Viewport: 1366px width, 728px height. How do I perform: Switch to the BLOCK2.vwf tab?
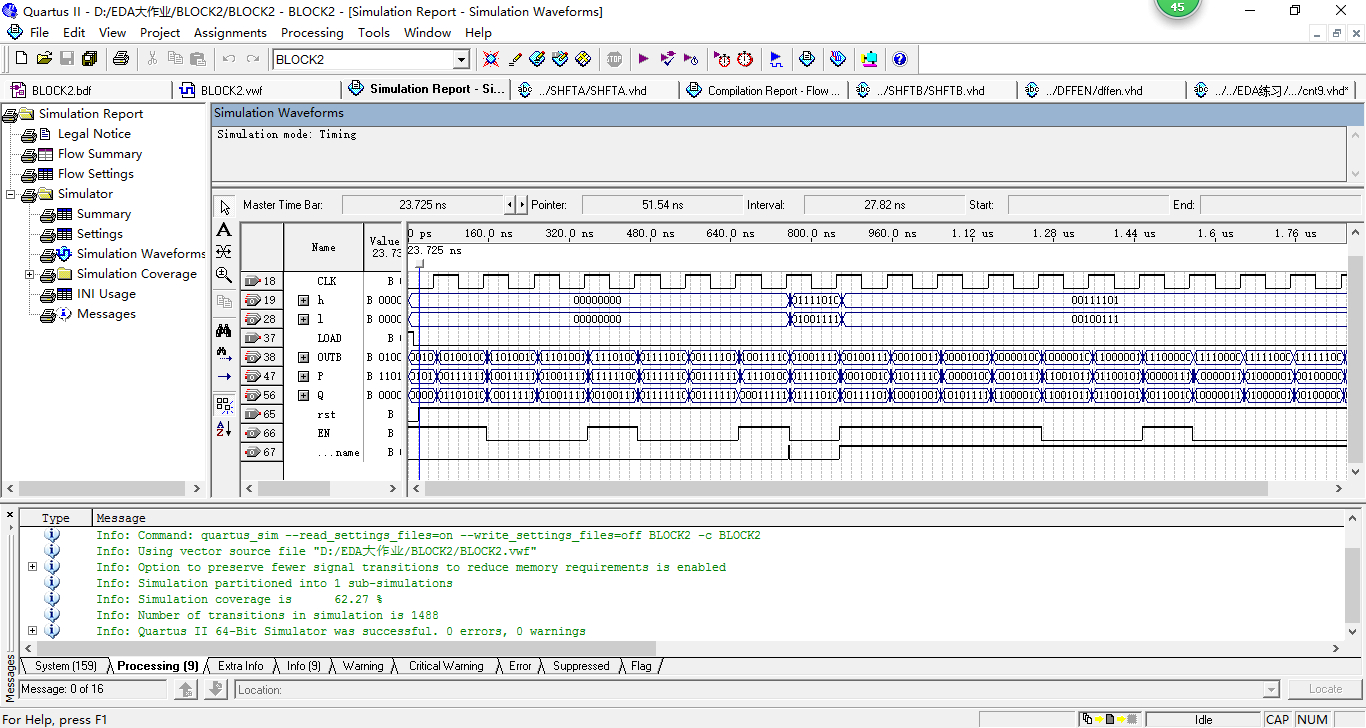(230, 90)
